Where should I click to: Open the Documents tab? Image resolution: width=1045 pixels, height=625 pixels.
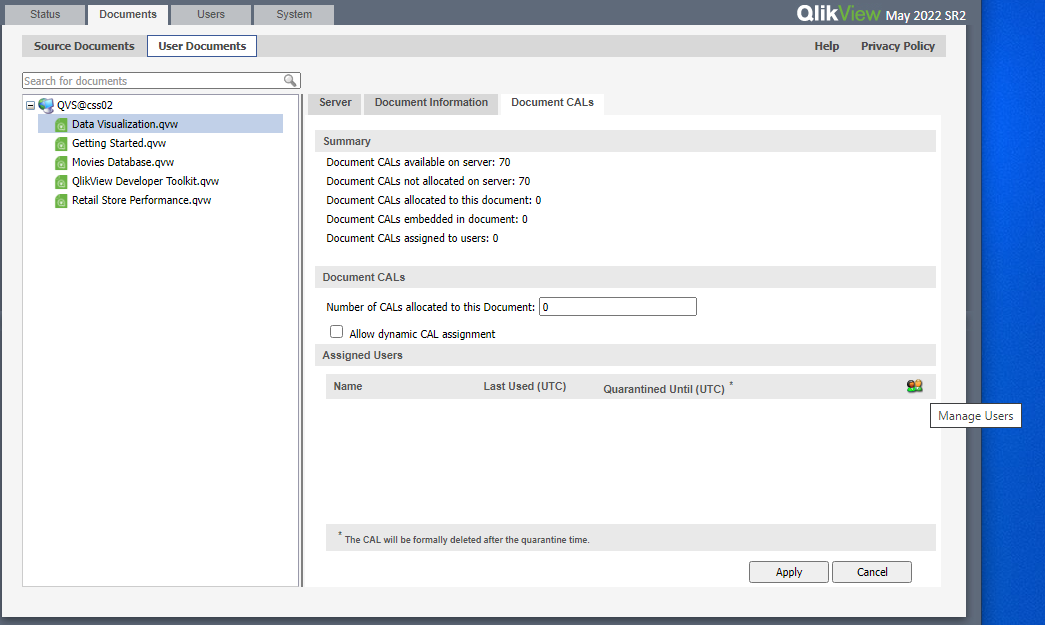(x=127, y=14)
